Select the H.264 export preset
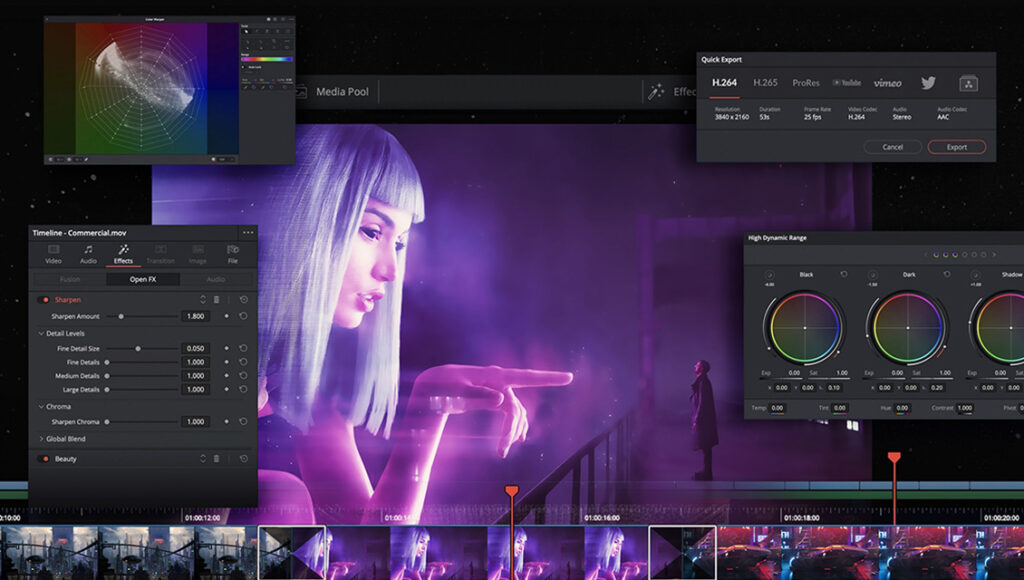The height and width of the screenshot is (580, 1024). click(724, 83)
